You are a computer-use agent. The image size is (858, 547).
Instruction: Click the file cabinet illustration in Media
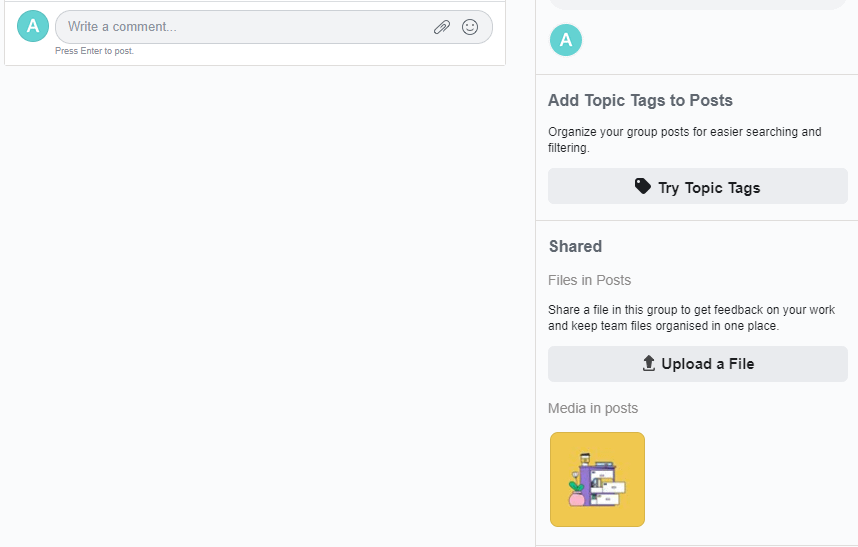pyautogui.click(x=597, y=480)
